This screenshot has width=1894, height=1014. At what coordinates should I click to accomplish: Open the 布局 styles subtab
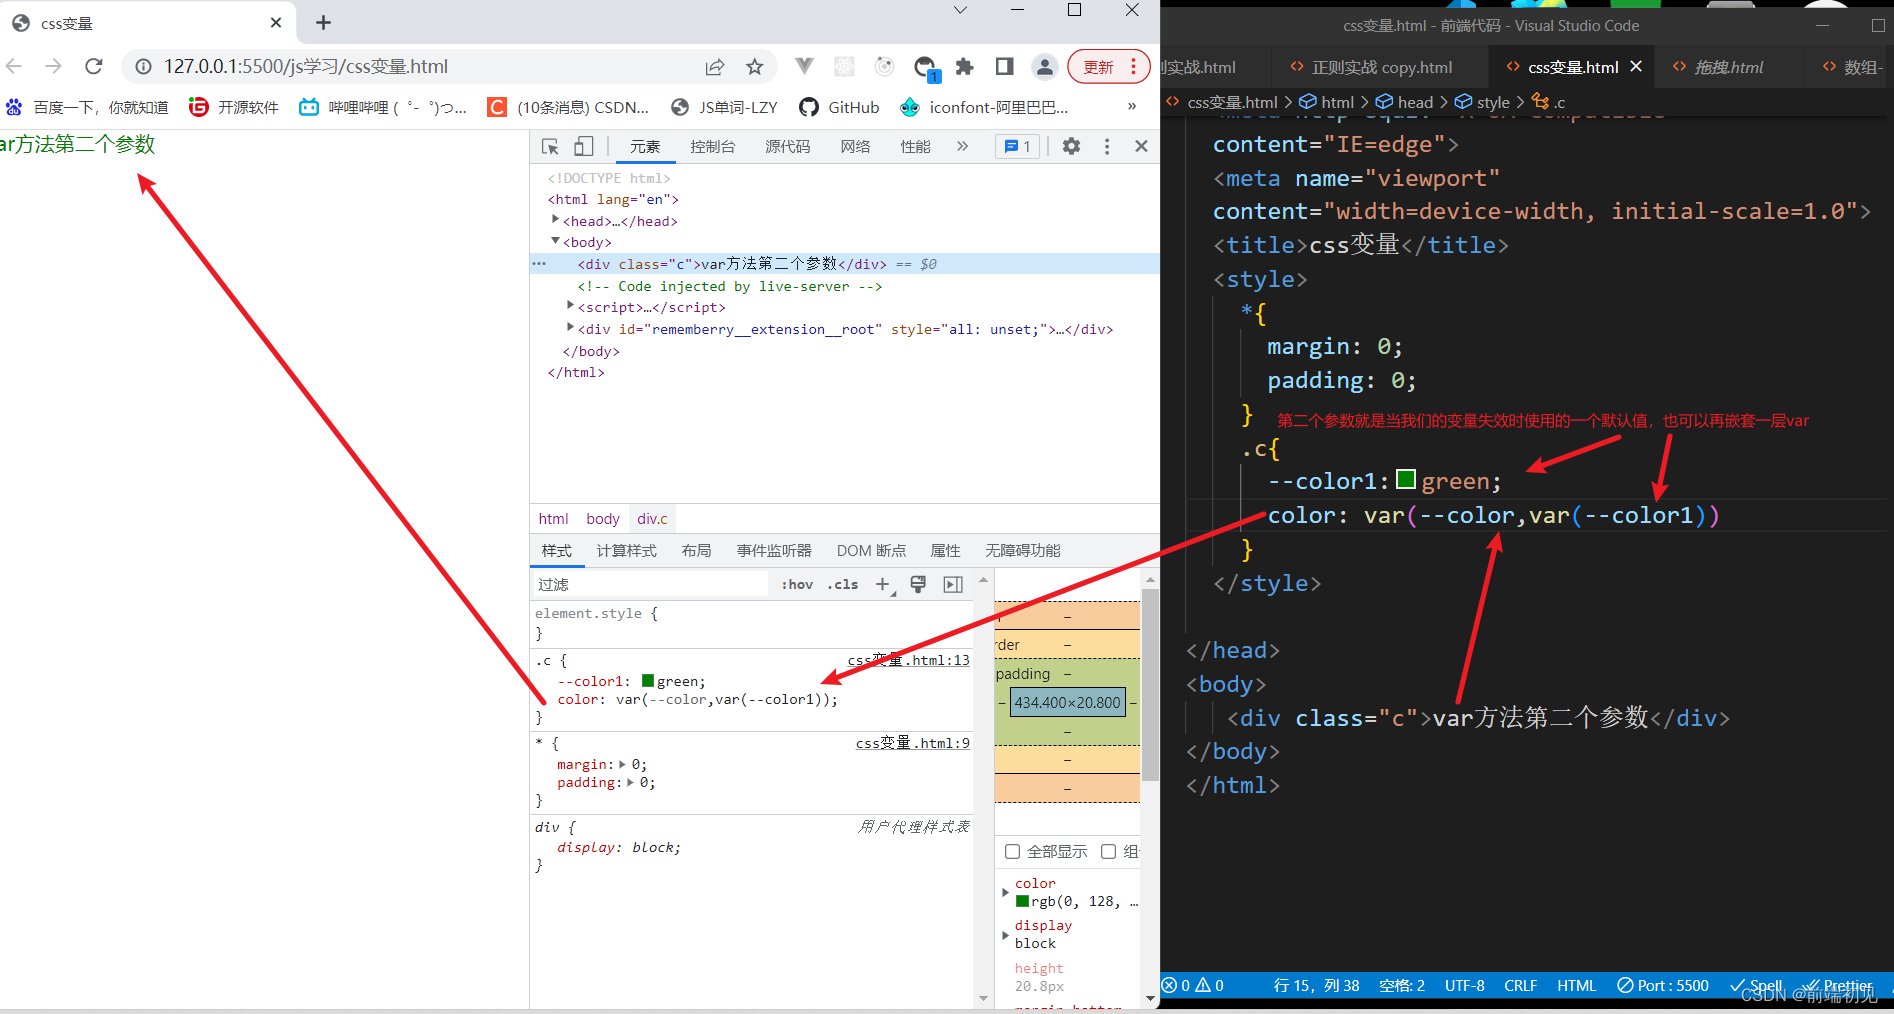tap(696, 550)
